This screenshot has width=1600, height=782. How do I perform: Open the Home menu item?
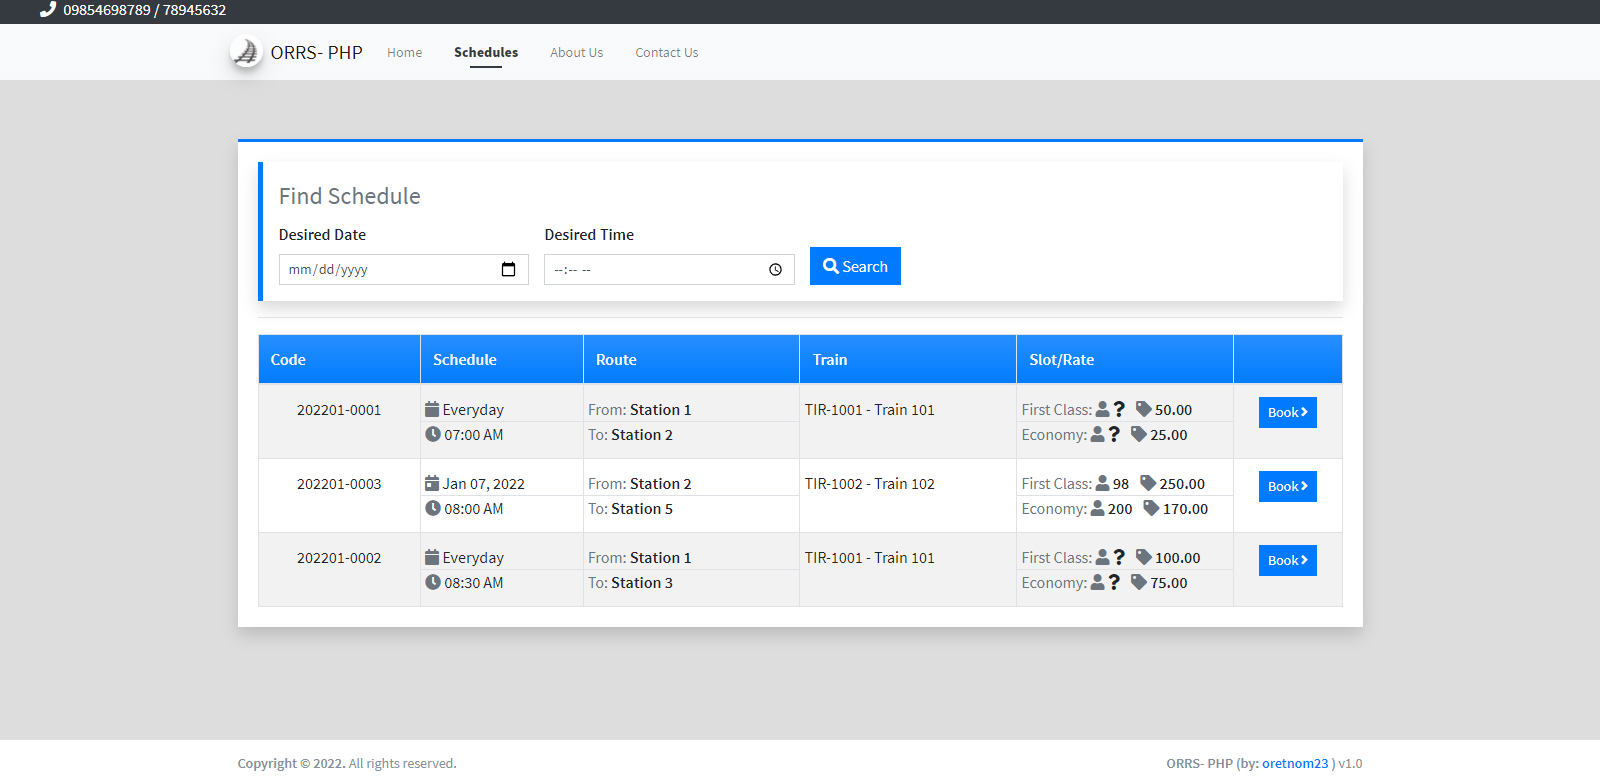[x=404, y=52]
